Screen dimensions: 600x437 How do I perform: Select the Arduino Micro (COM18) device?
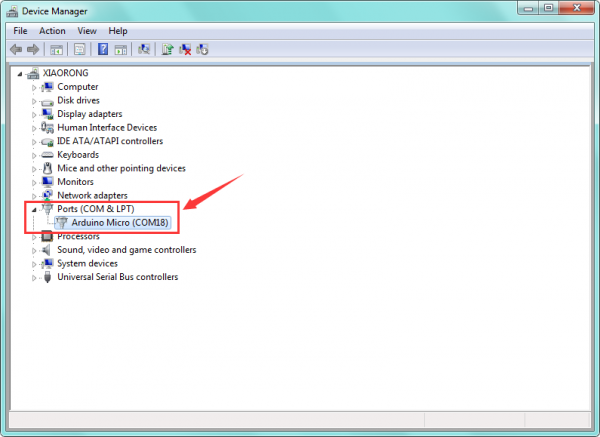point(120,222)
